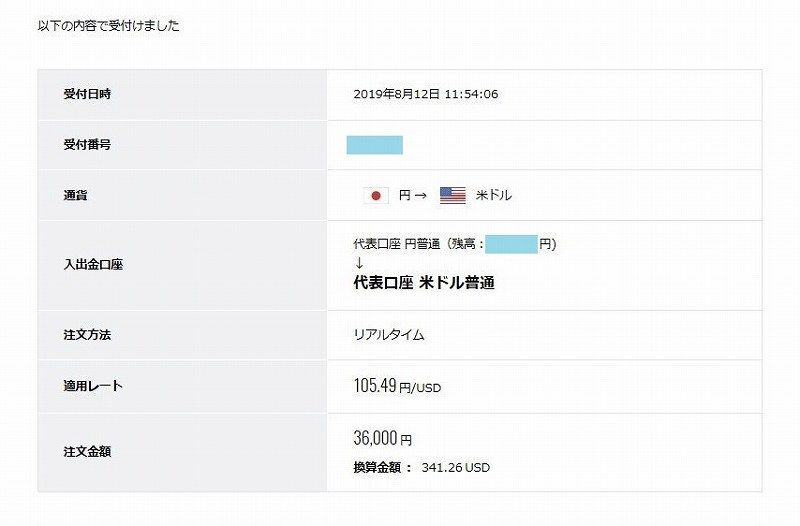Click the リアルタイム order method value
Image resolution: width=800 pixels, height=526 pixels.
[389, 335]
